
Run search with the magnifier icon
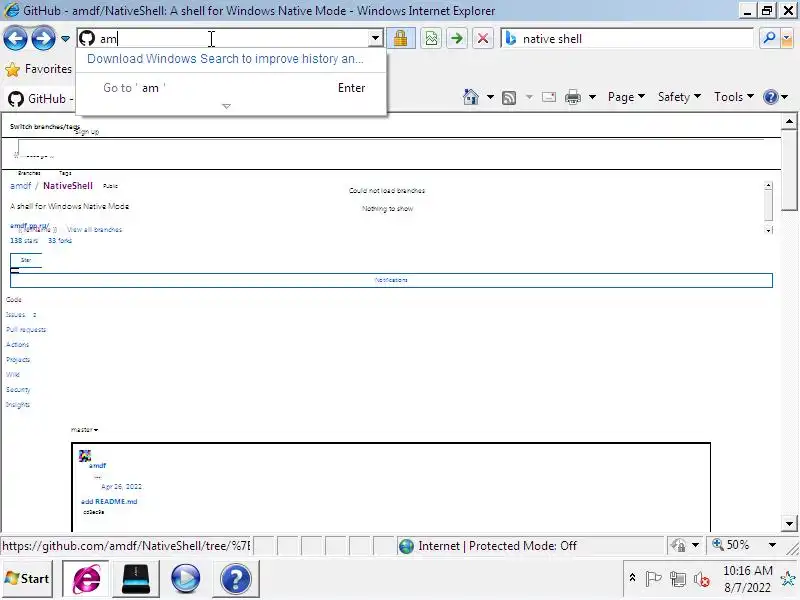click(769, 38)
